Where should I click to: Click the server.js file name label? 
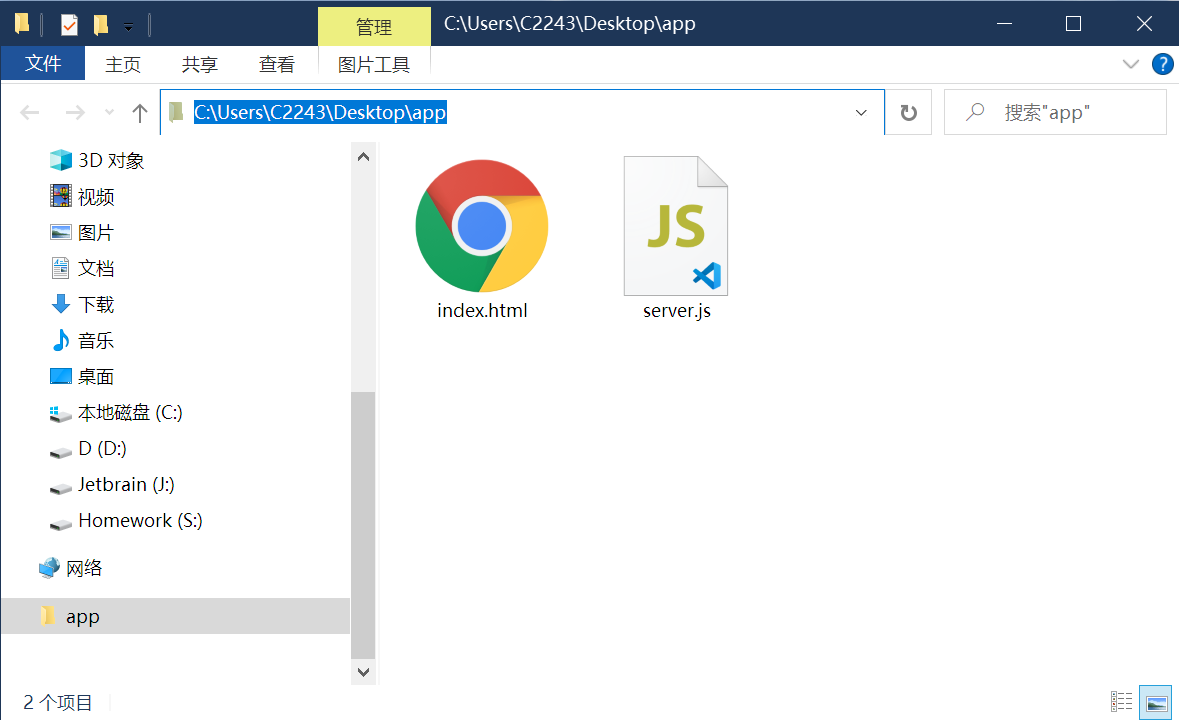[677, 310]
